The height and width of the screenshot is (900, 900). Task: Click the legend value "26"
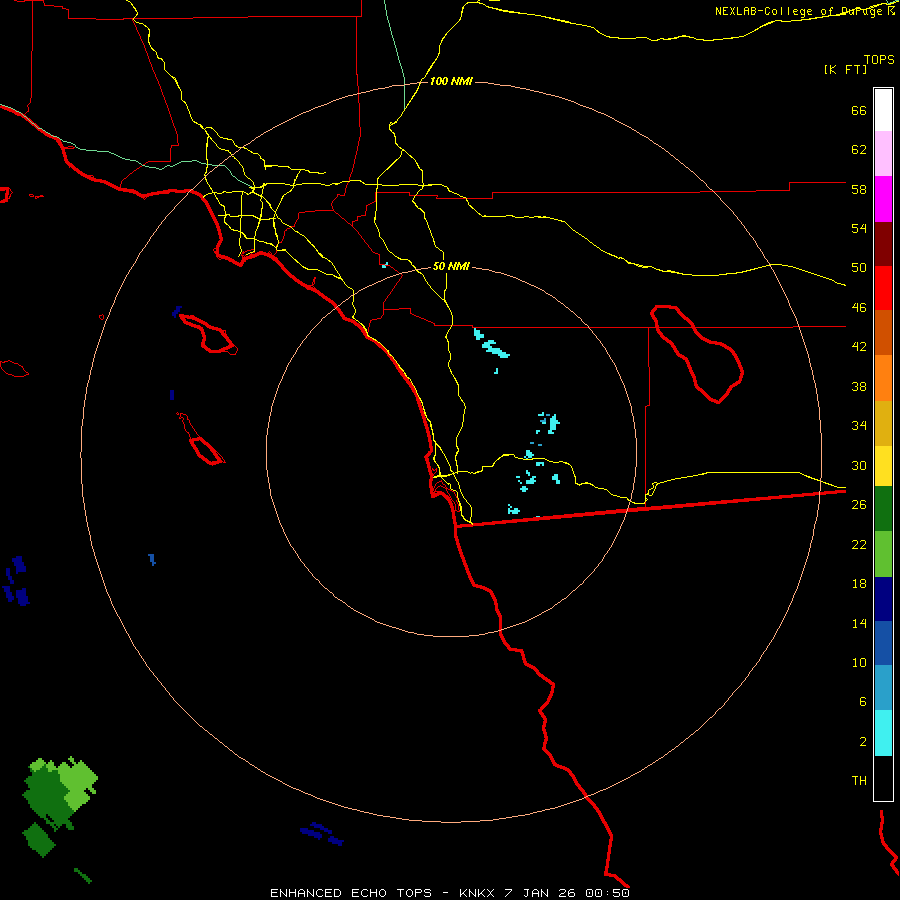click(x=859, y=505)
